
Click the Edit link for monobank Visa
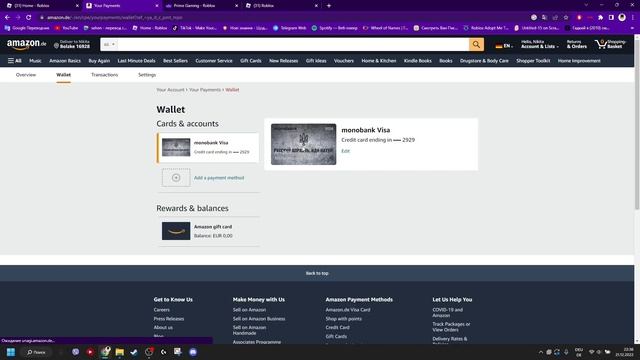pos(345,151)
